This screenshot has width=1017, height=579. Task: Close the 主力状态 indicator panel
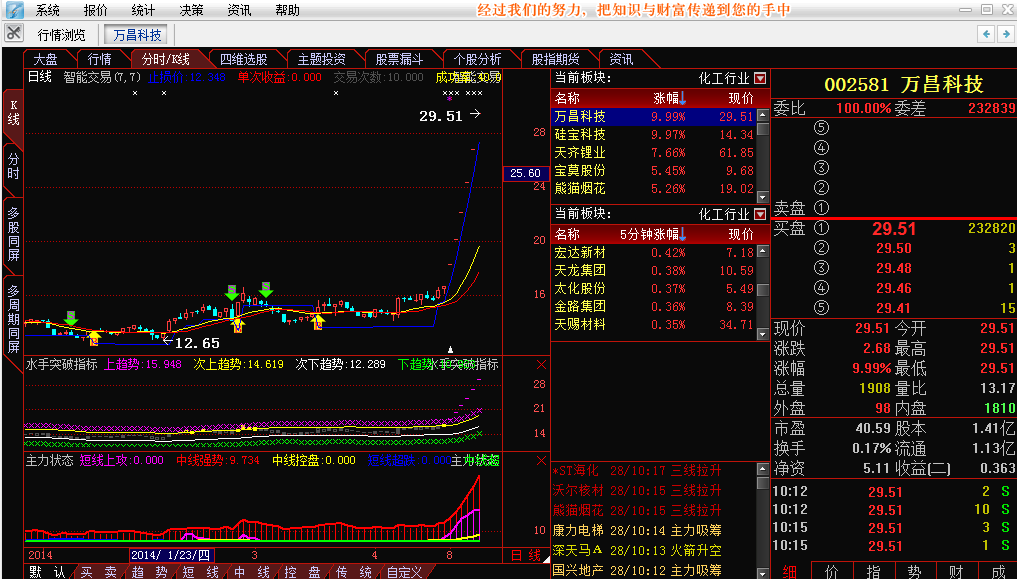pos(541,461)
